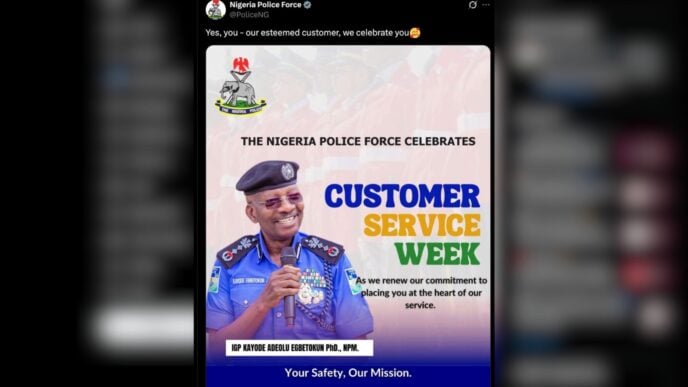The width and height of the screenshot is (688, 387).
Task: Click the Nigeria Police elephant crest logo
Action: [x=241, y=86]
